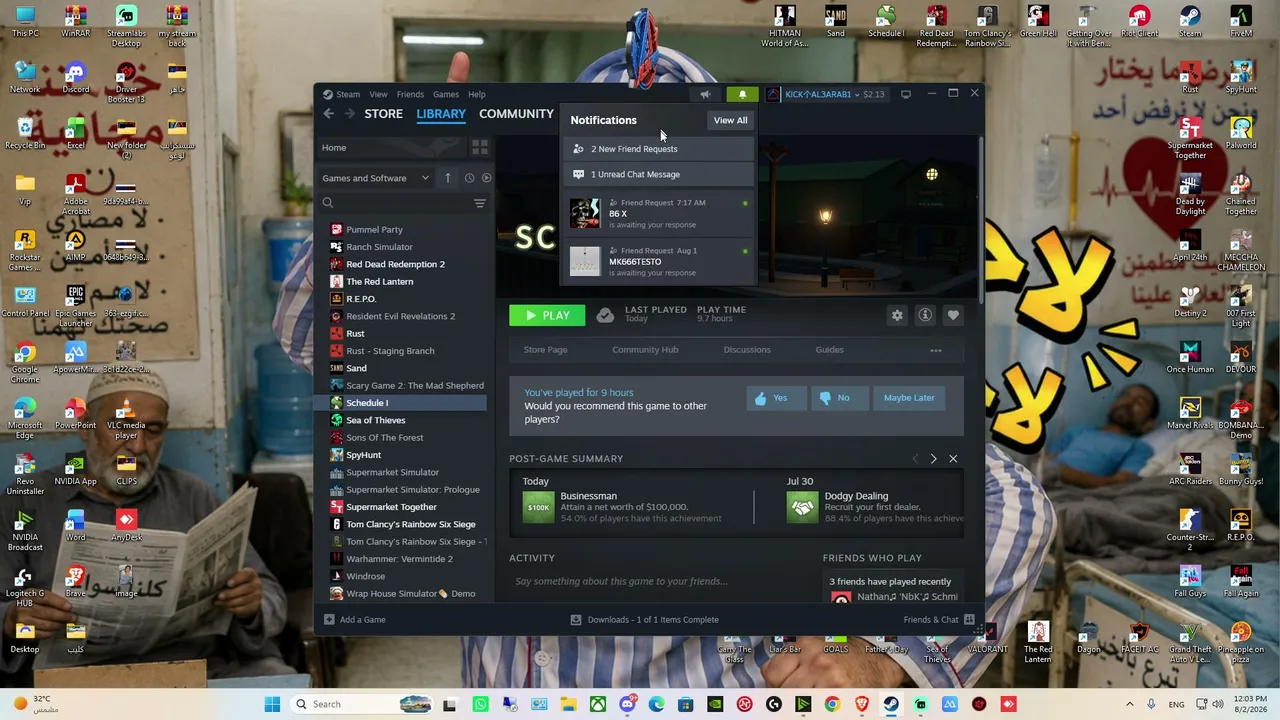This screenshot has height=720, width=1280.
Task: Choose Maybe Later for the review
Action: pos(909,398)
